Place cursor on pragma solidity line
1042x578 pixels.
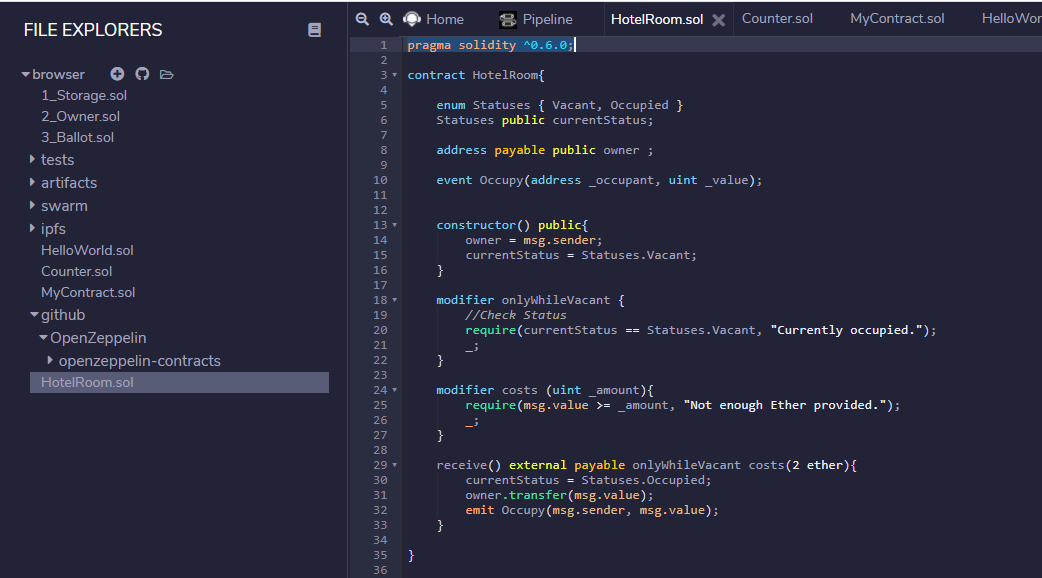(x=489, y=45)
